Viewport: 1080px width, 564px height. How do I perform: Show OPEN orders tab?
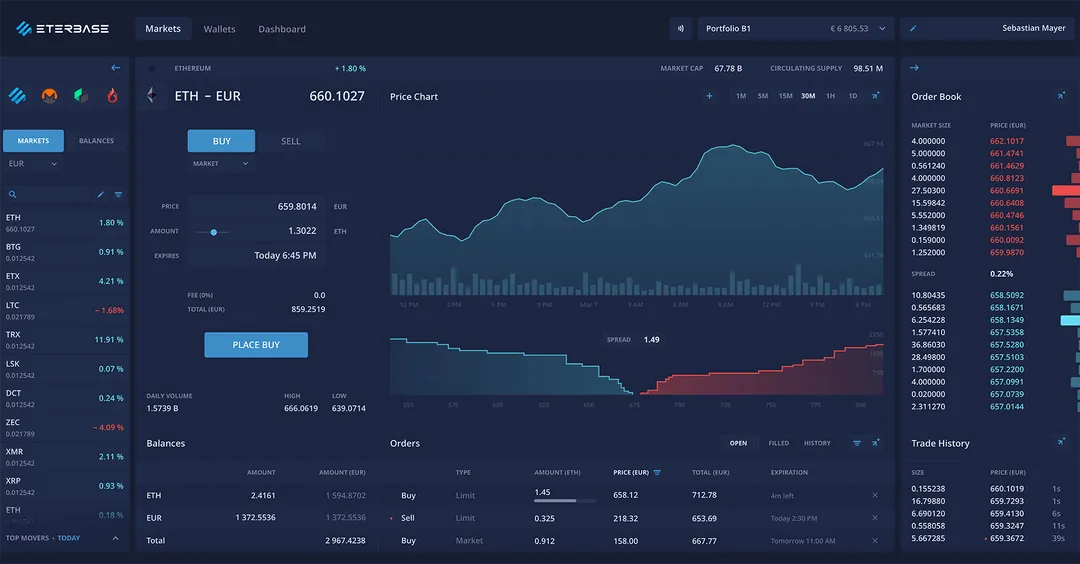tap(738, 443)
